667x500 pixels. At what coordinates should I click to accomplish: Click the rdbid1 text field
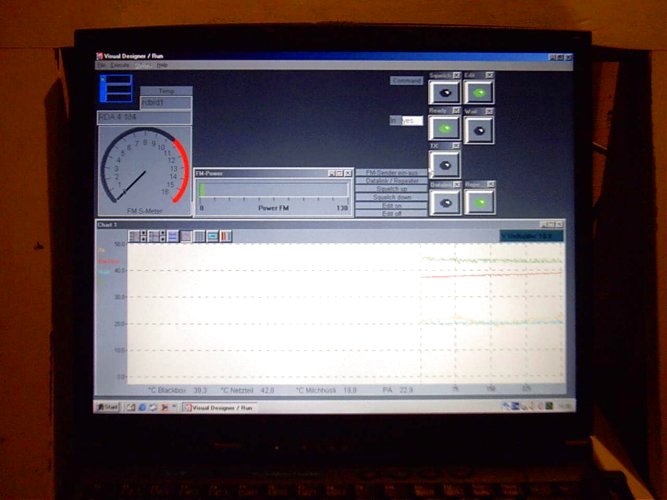coord(165,103)
